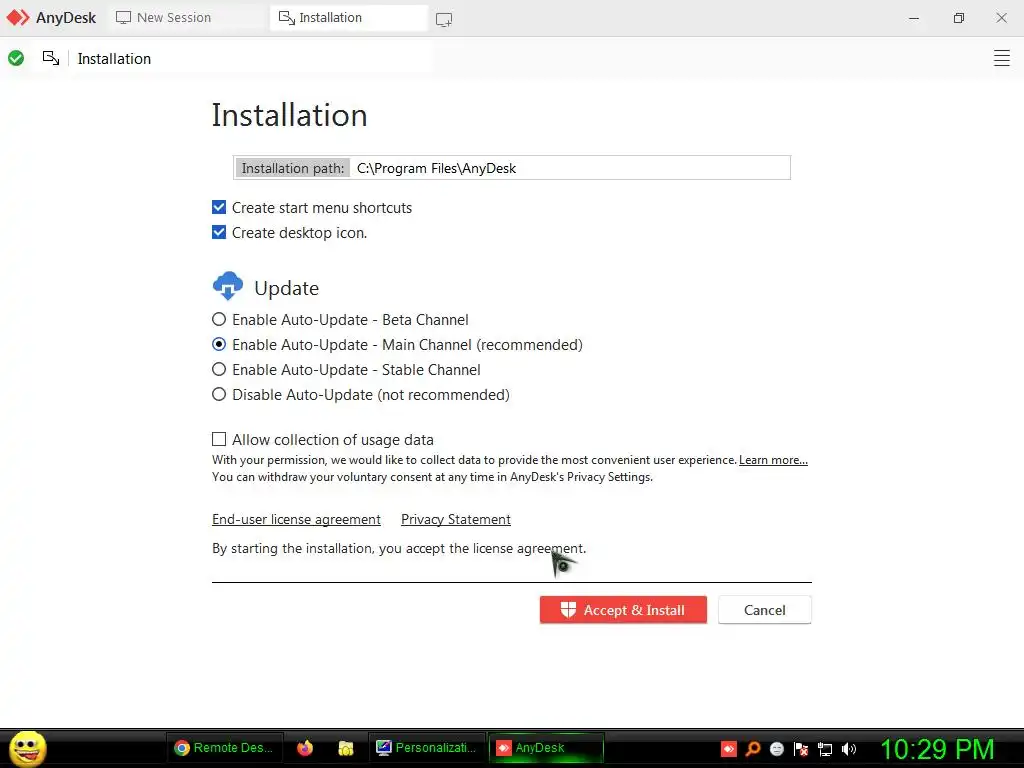Switch to Remote Desktop Chrome taskbar window
The image size is (1024, 768).
pyautogui.click(x=225, y=748)
